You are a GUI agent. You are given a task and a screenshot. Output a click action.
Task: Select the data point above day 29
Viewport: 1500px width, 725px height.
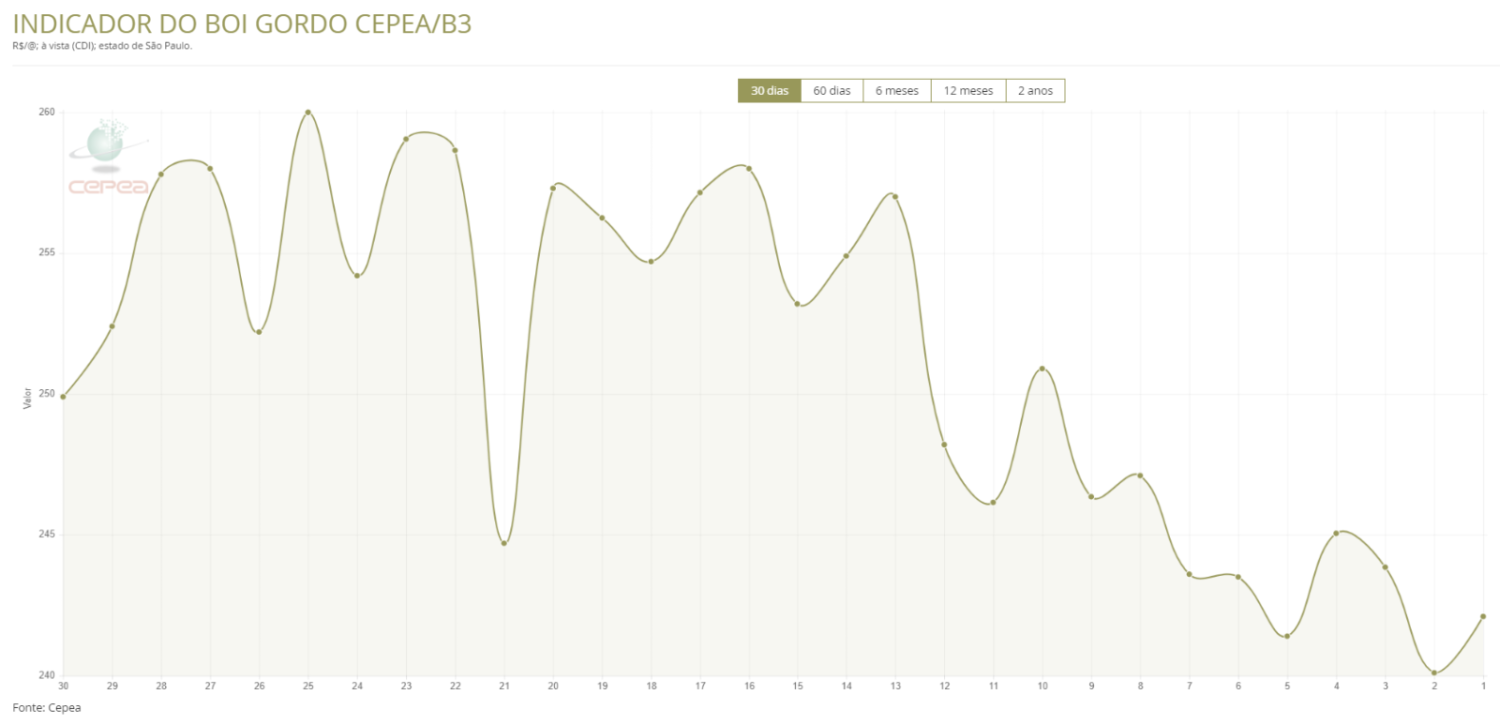[112, 326]
